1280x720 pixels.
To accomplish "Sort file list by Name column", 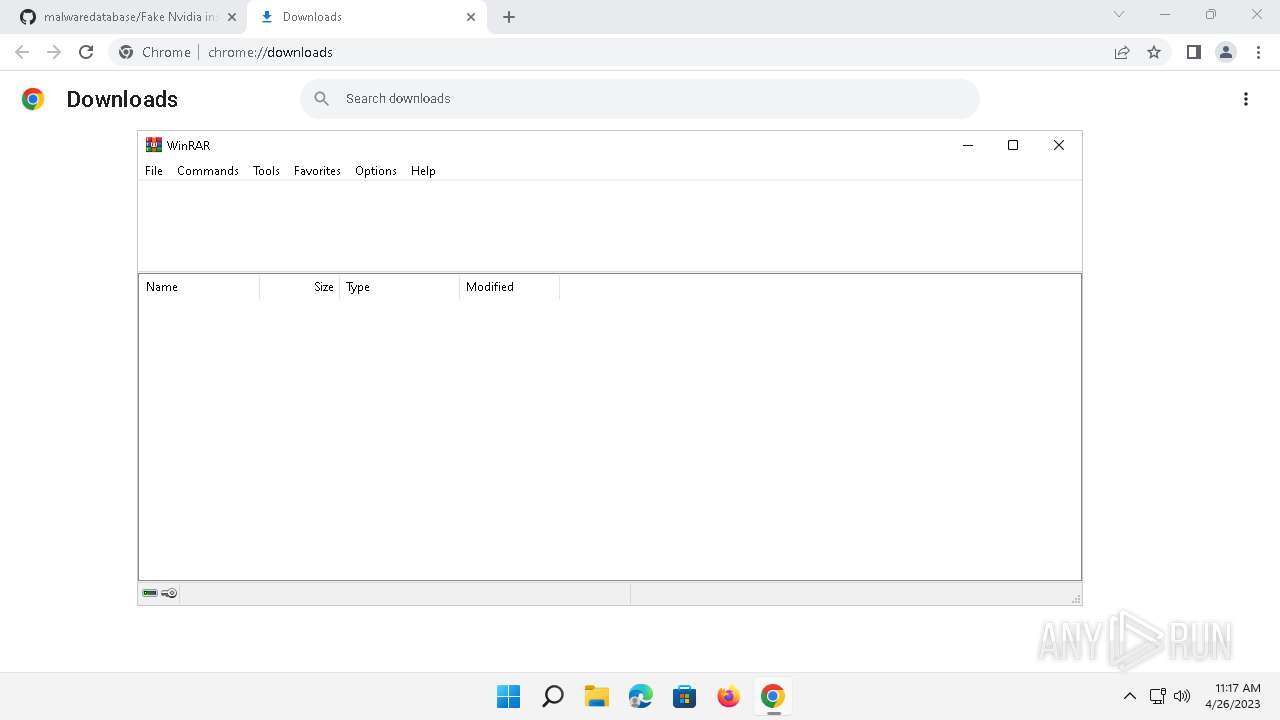I will click(199, 287).
